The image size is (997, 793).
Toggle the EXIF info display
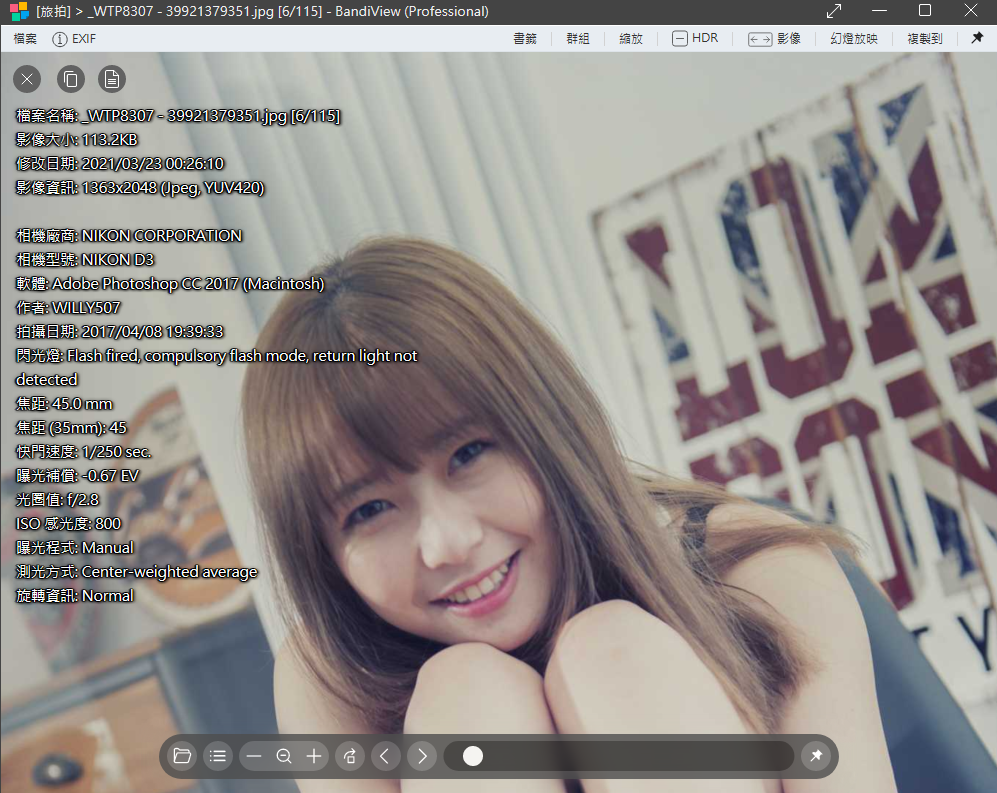[74, 39]
